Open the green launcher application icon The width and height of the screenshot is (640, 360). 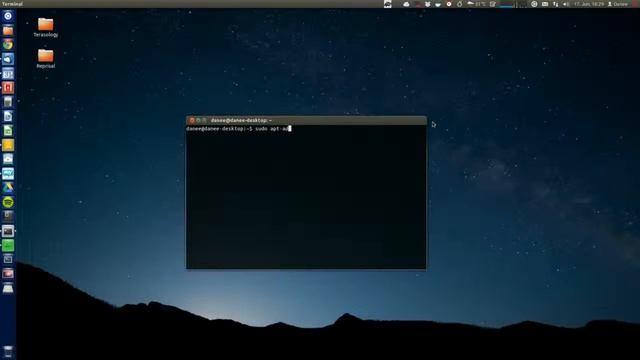8,245
